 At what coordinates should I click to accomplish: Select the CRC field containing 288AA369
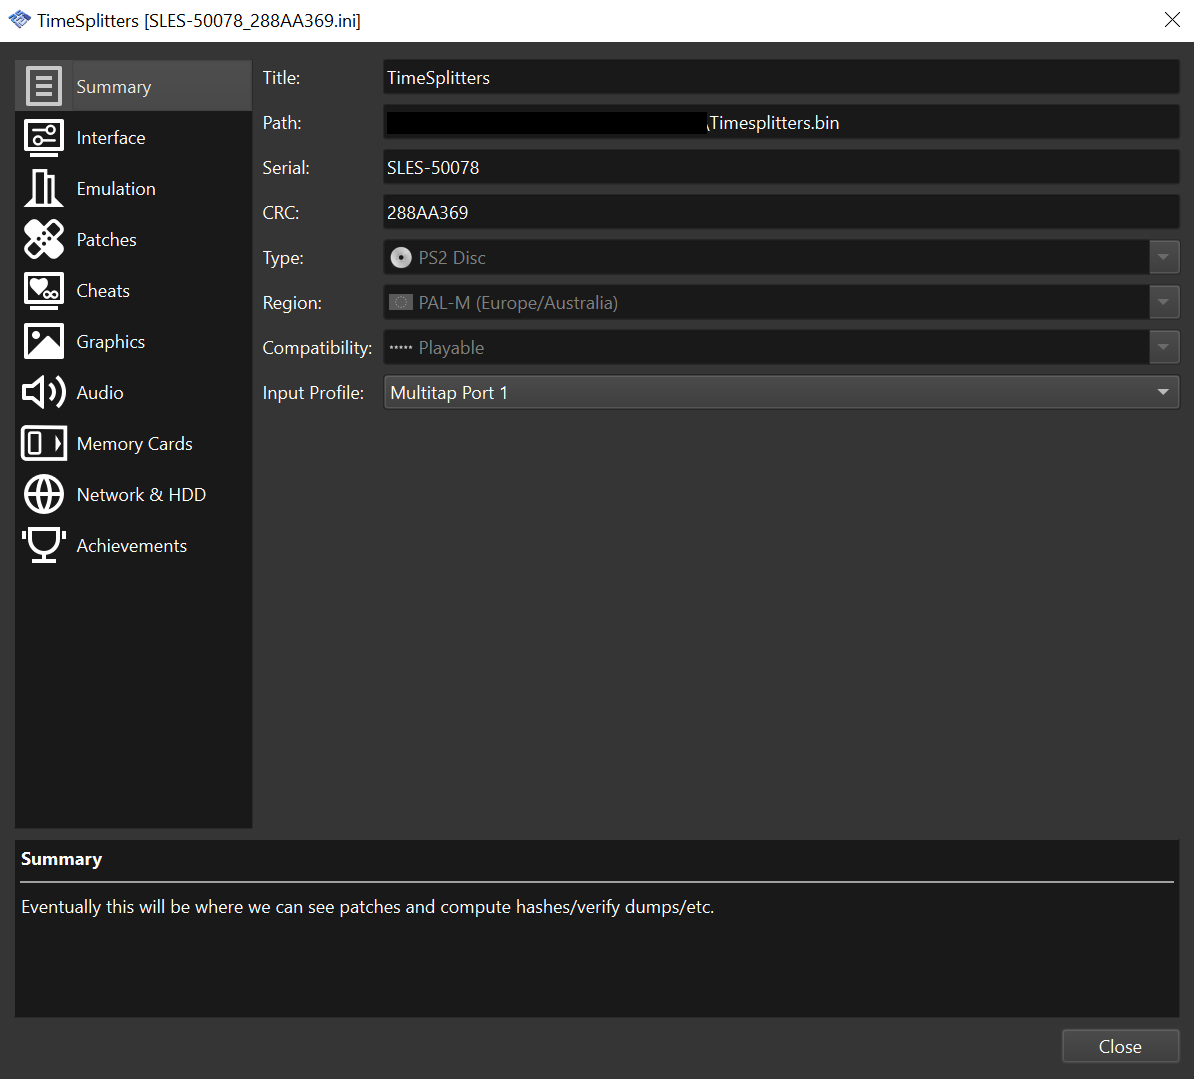(780, 211)
